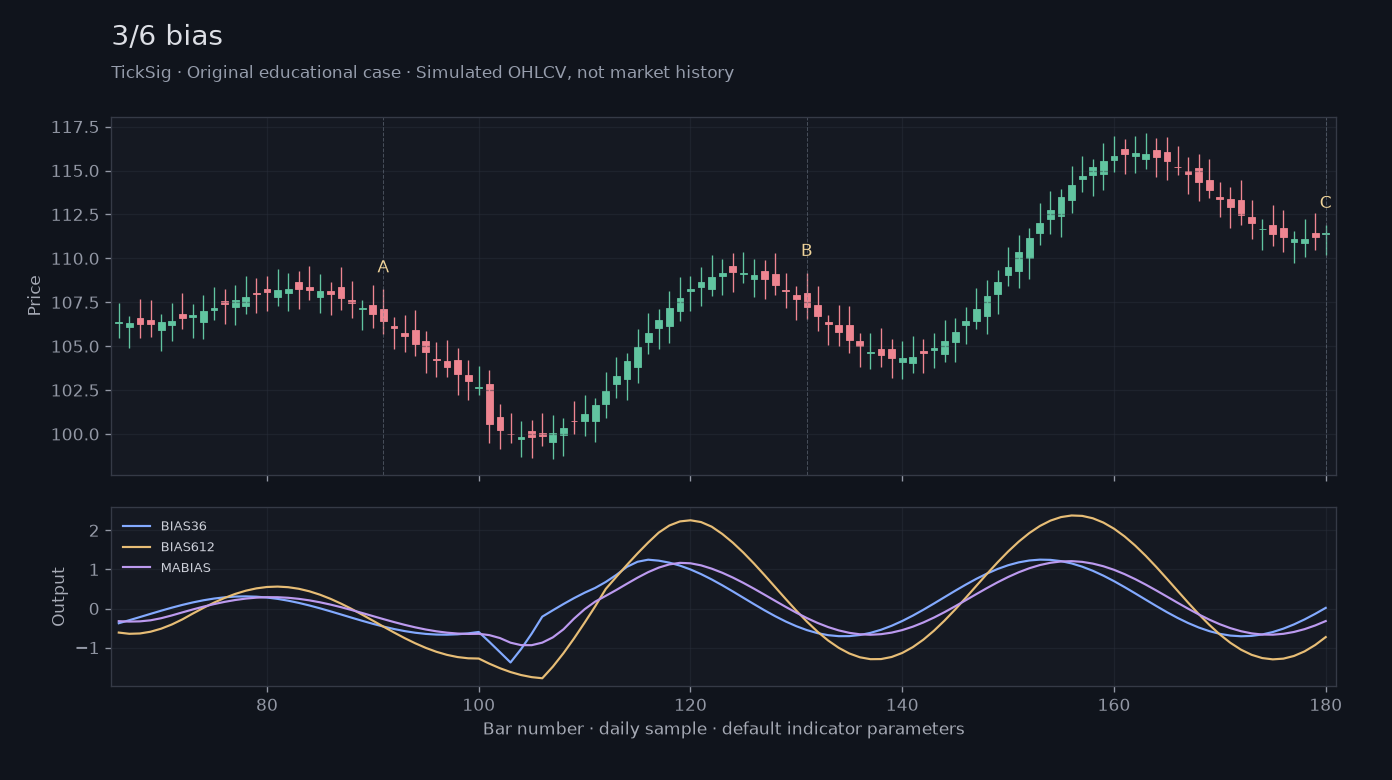Click the 117.5 price tick label

pyautogui.click(x=75, y=127)
